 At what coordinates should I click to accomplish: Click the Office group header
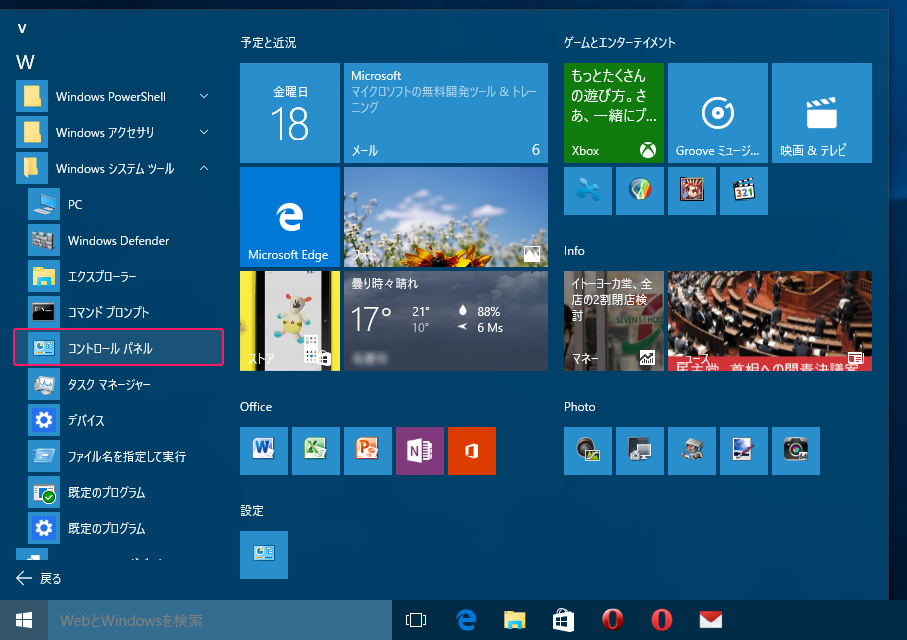coord(256,406)
